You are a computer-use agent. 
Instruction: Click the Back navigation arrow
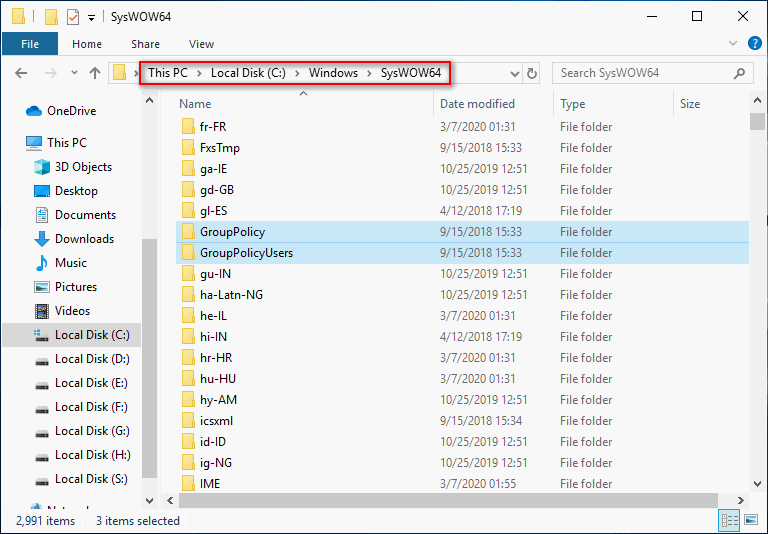pyautogui.click(x=21, y=73)
